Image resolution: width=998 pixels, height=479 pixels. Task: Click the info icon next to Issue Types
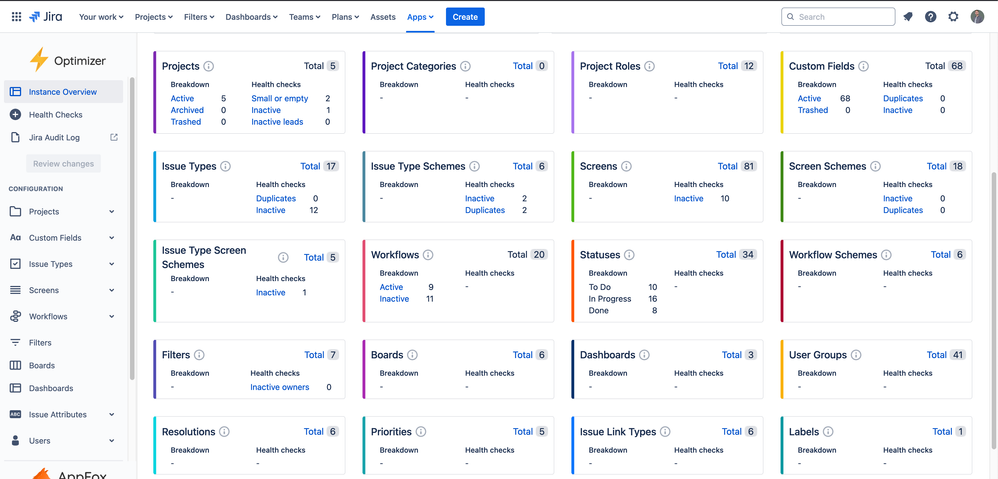(225, 166)
